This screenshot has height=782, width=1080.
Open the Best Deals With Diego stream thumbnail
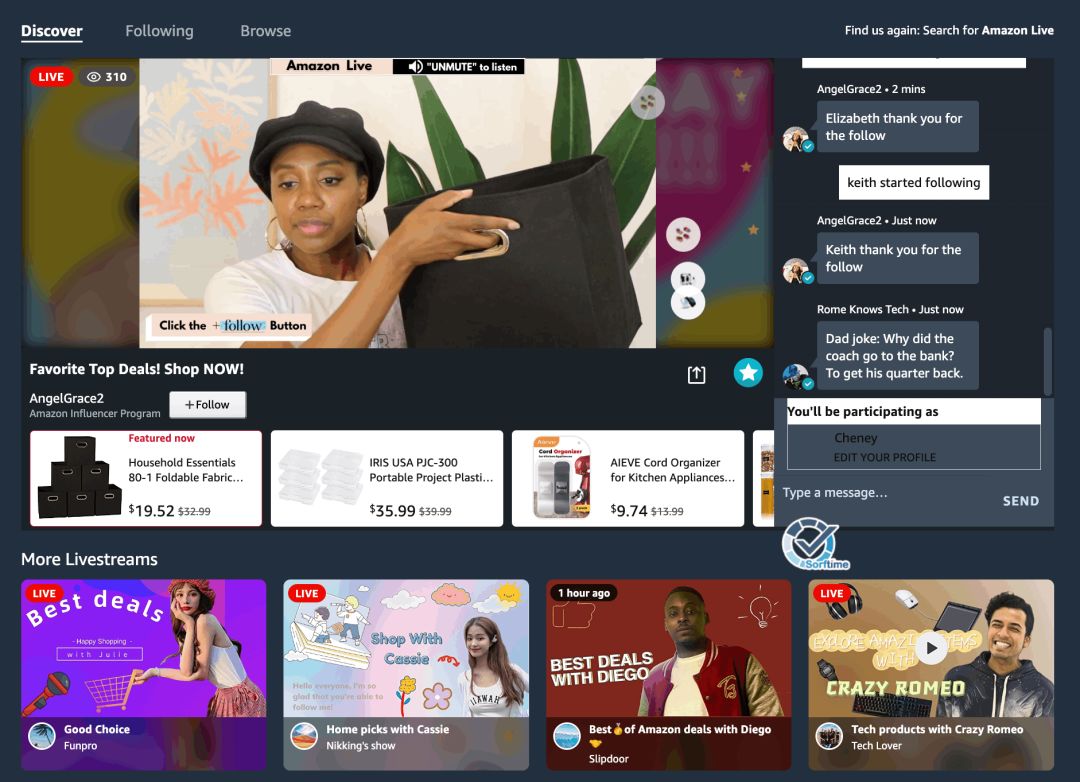click(669, 648)
